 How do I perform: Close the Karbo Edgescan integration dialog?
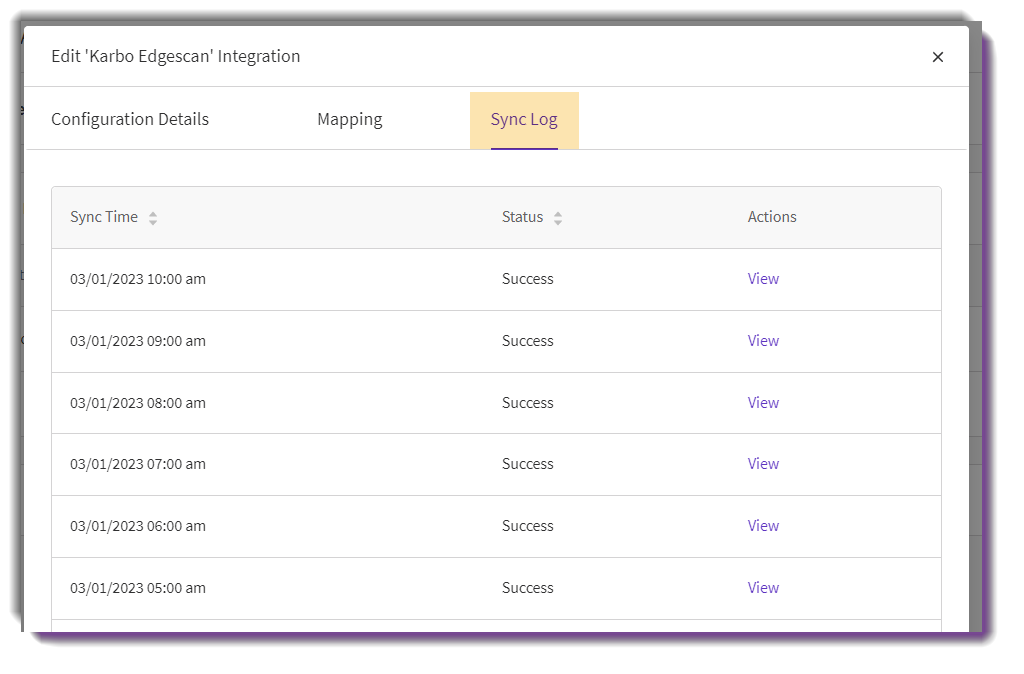[938, 57]
